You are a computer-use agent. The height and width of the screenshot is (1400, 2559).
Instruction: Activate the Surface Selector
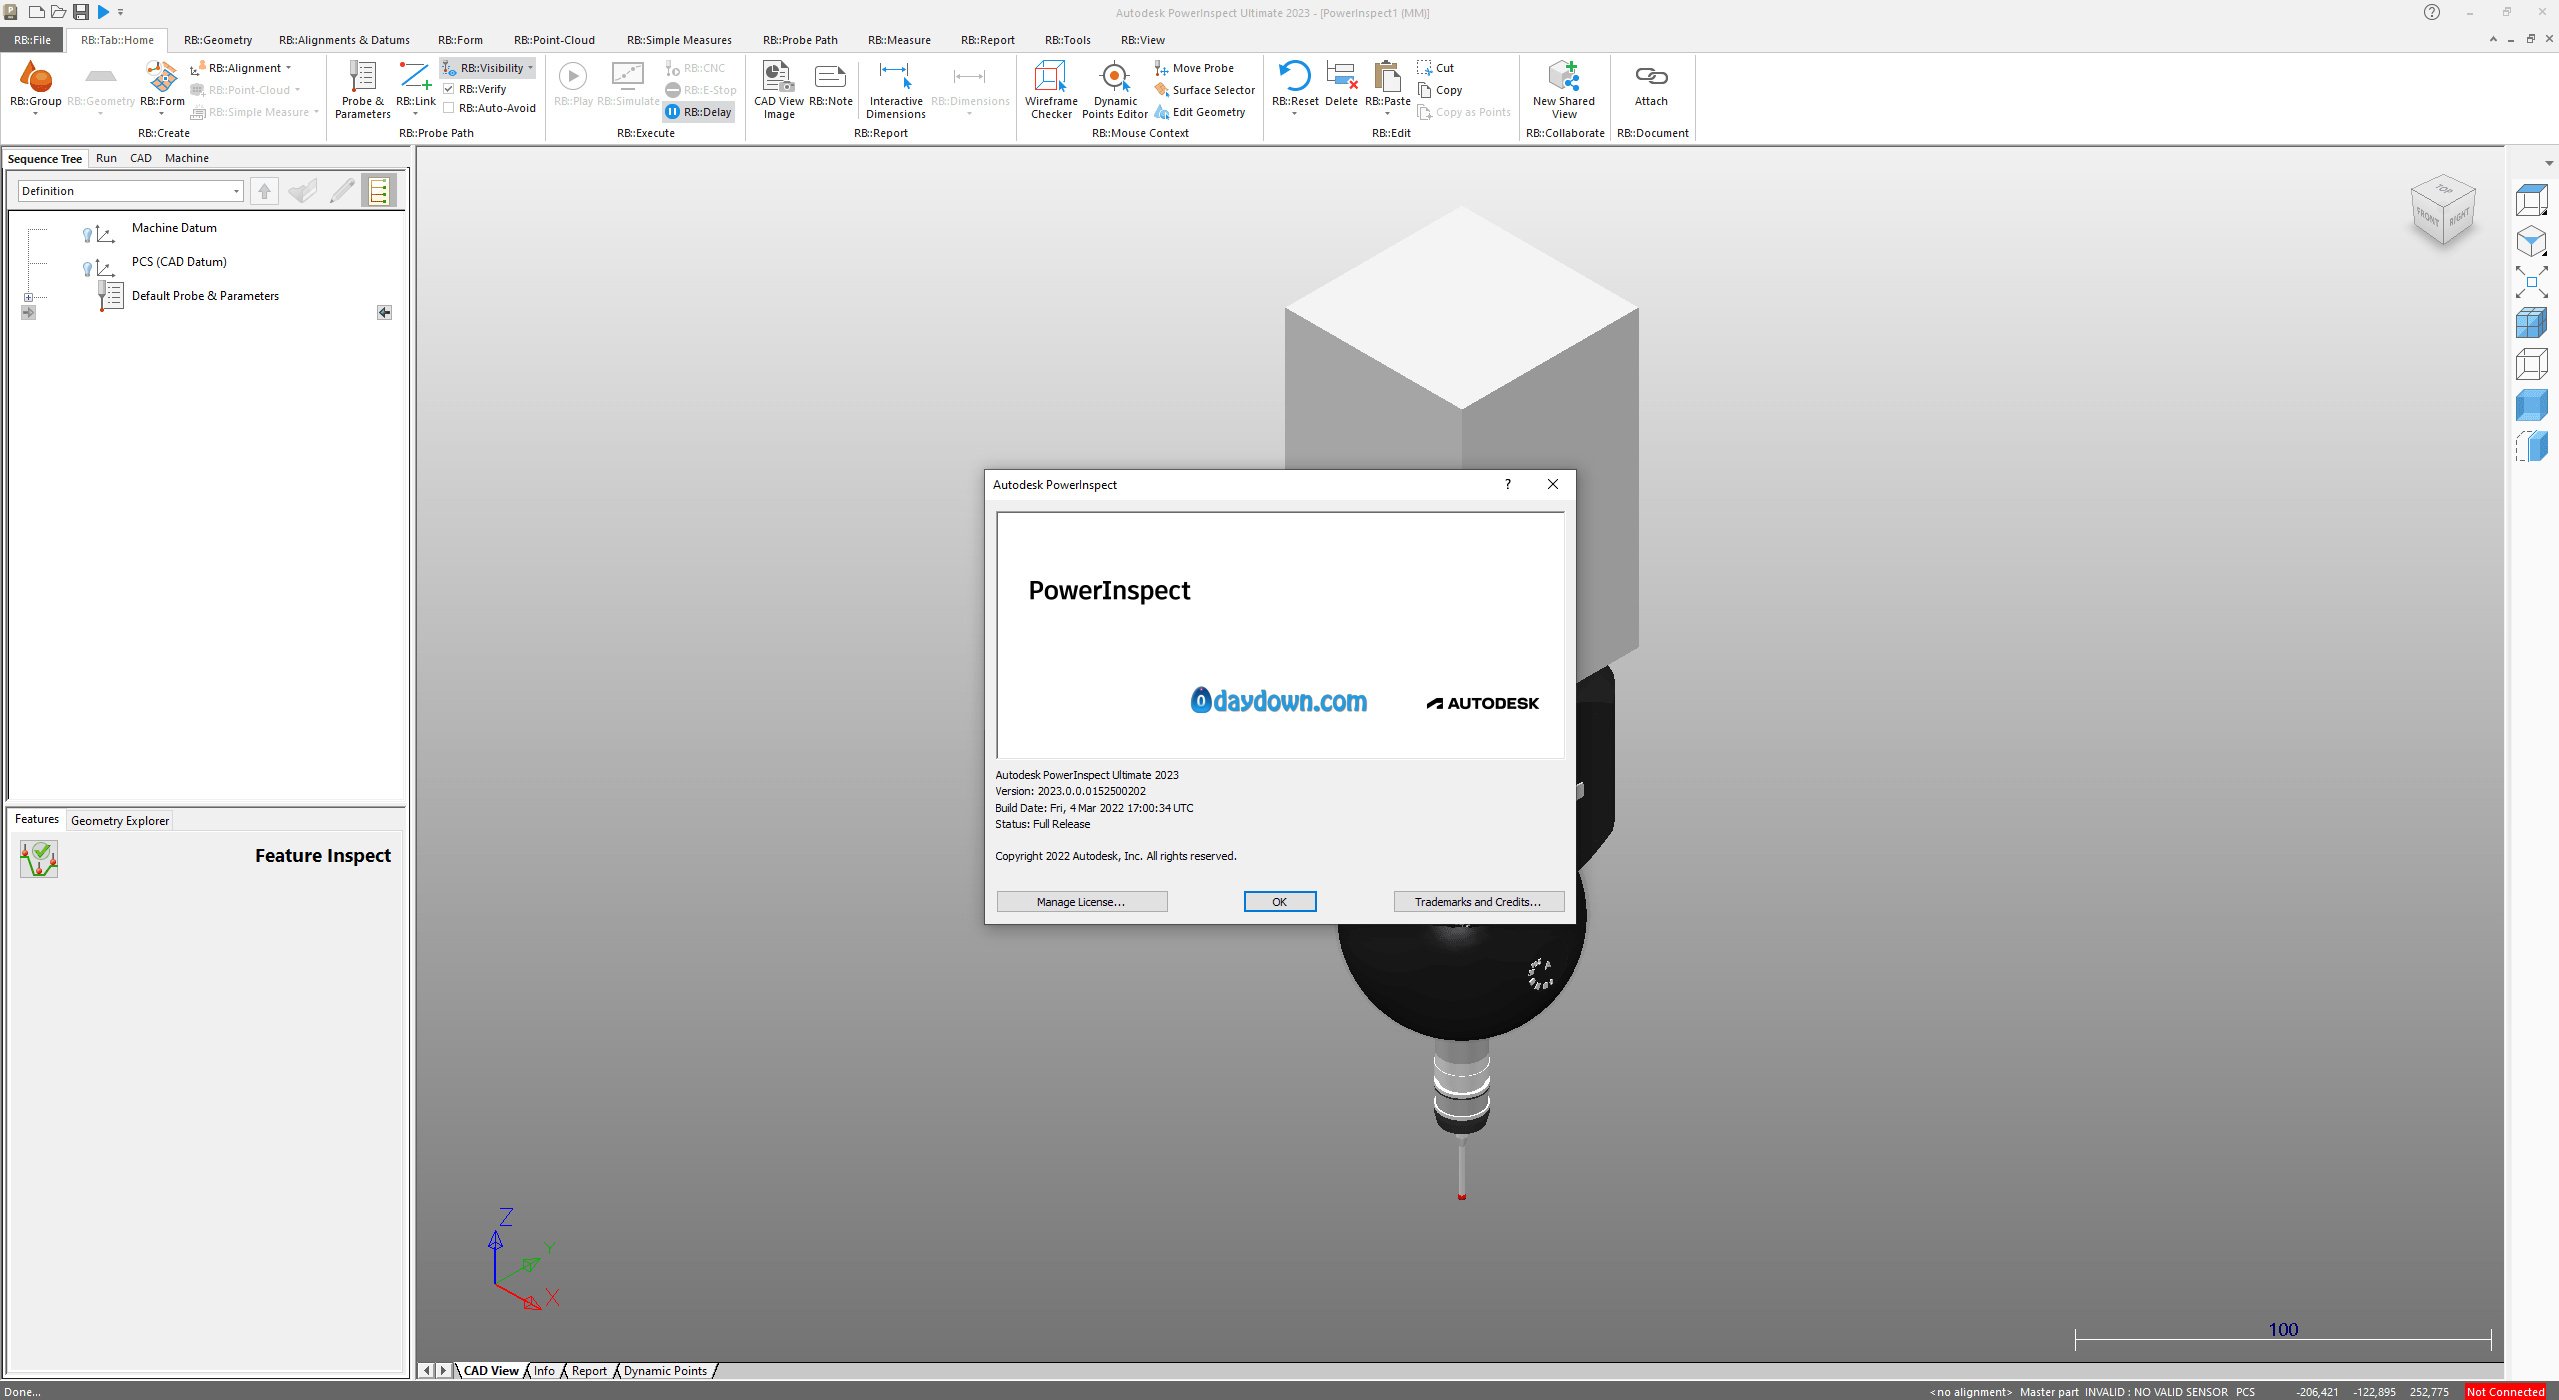(x=1204, y=90)
